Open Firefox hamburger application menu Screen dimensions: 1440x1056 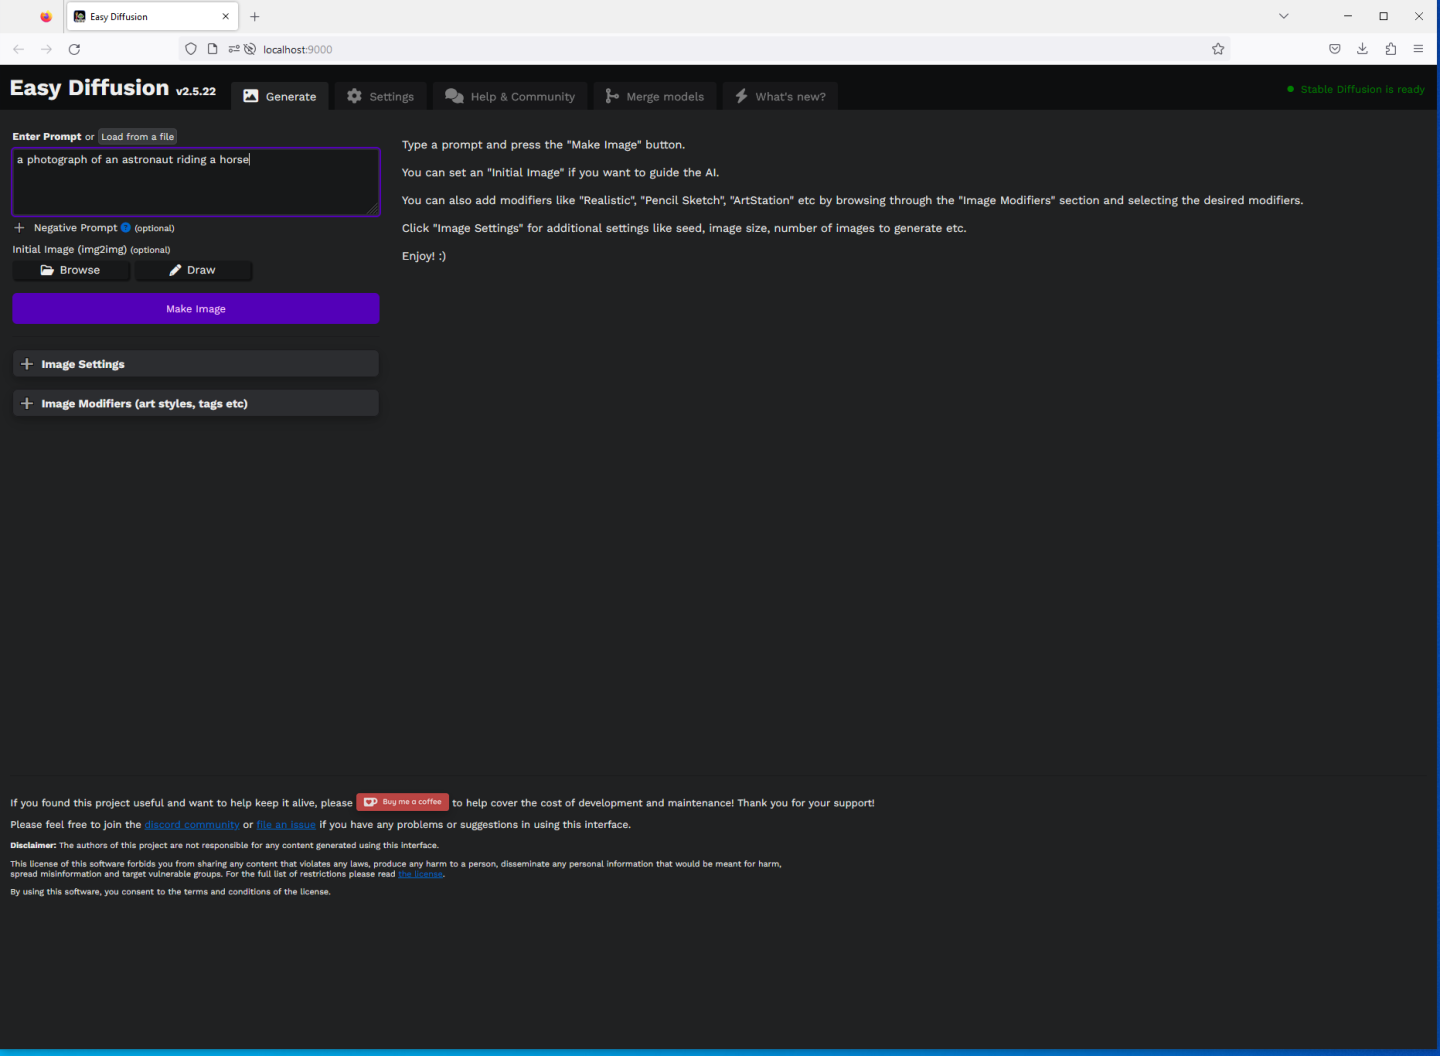click(x=1418, y=49)
